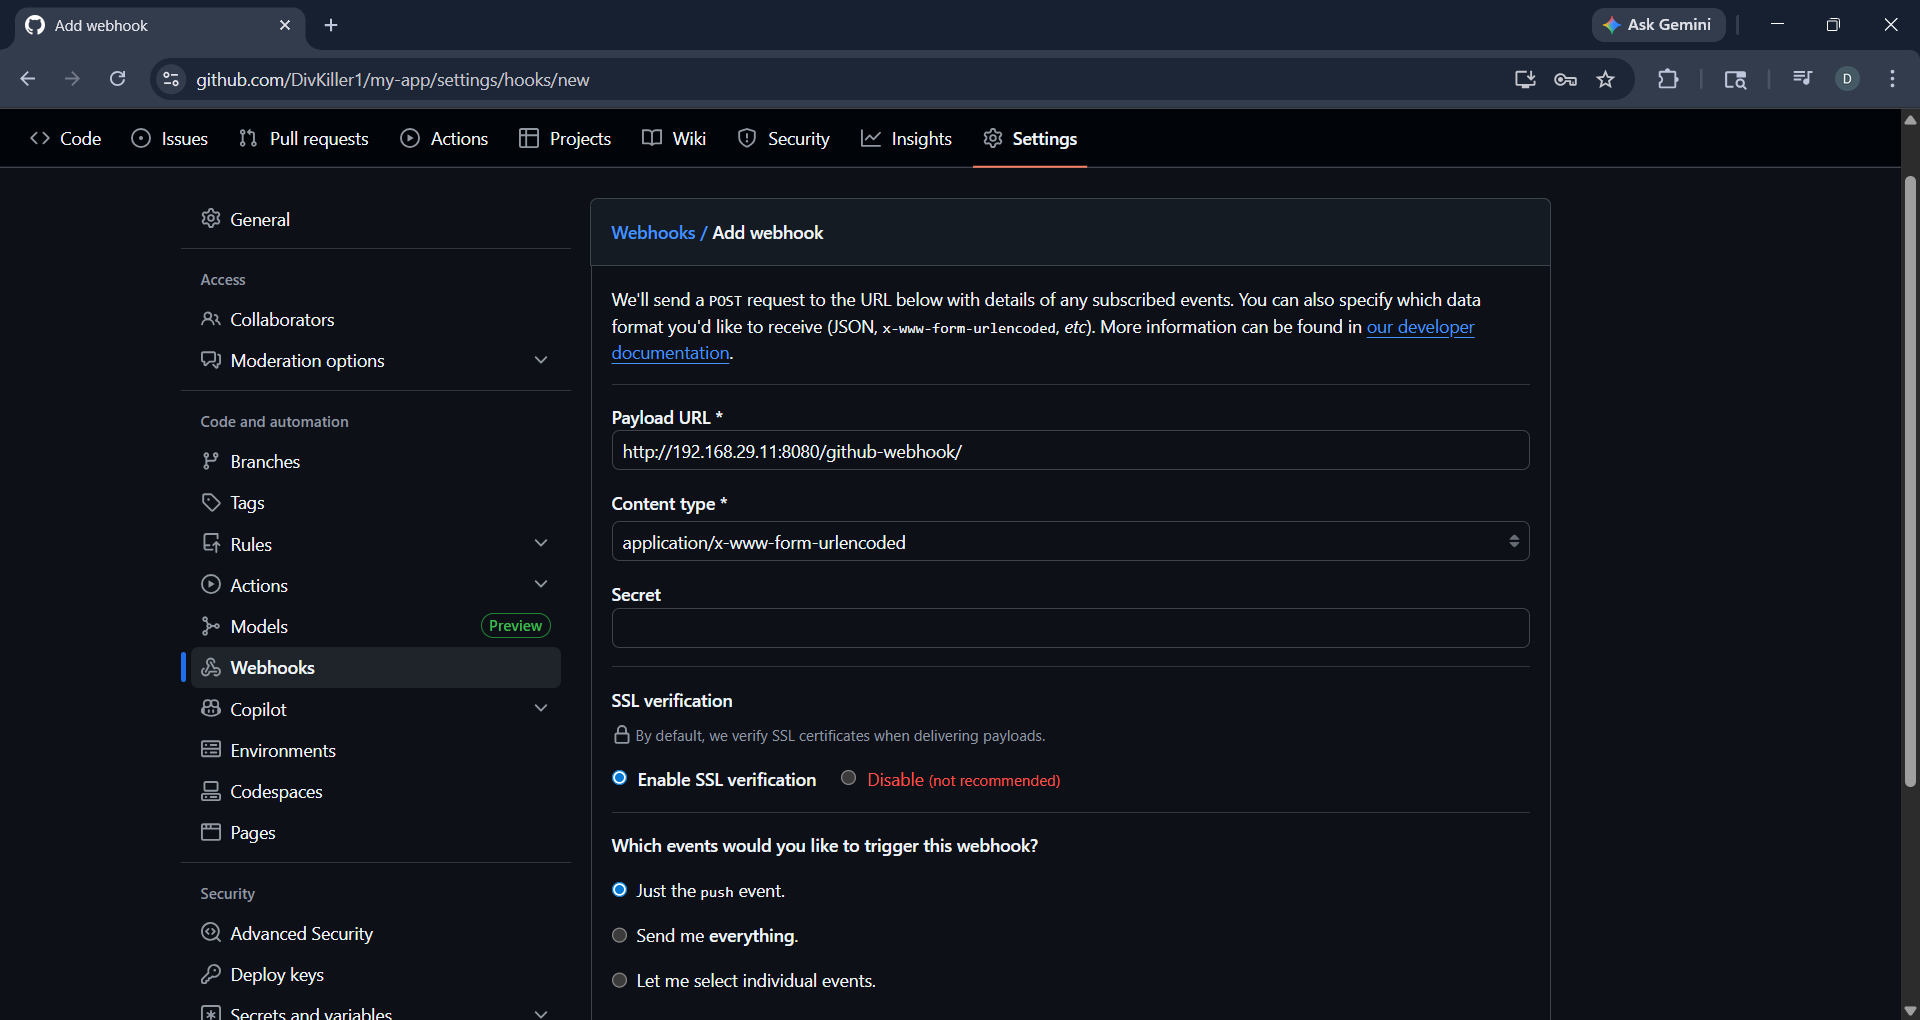Open the Wiki book icon
The width and height of the screenshot is (1920, 1020).
[x=650, y=138]
